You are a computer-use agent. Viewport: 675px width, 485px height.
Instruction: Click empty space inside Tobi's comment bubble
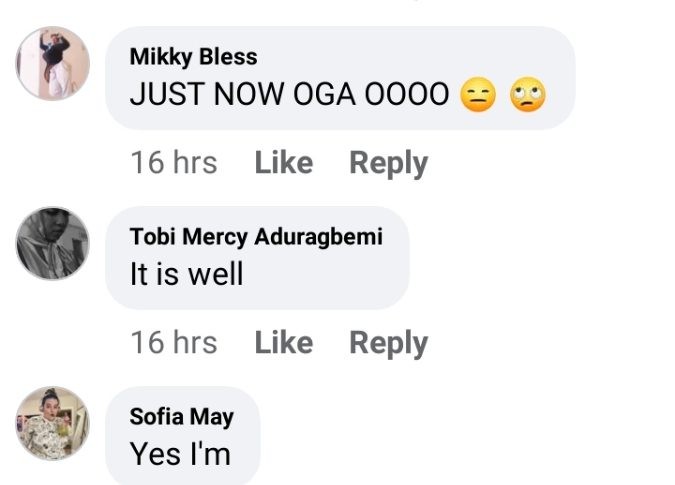pyautogui.click(x=330, y=280)
